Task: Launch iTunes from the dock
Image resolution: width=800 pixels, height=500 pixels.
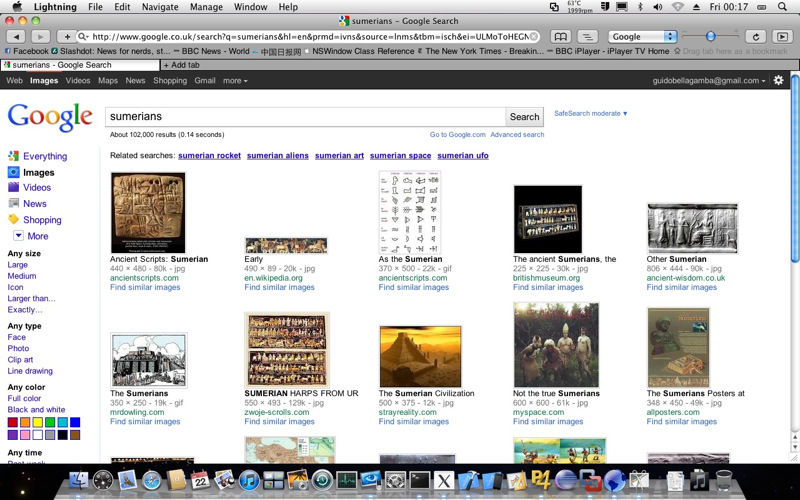Action: [249, 481]
